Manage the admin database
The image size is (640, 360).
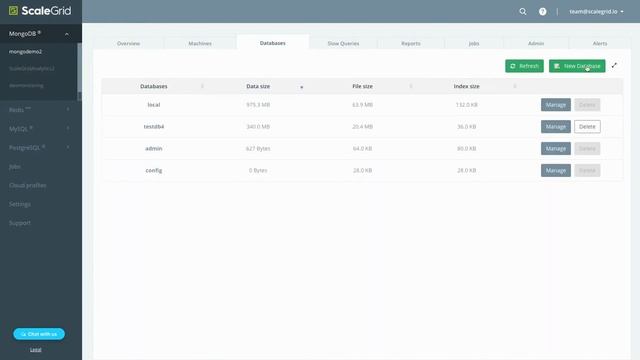point(556,149)
